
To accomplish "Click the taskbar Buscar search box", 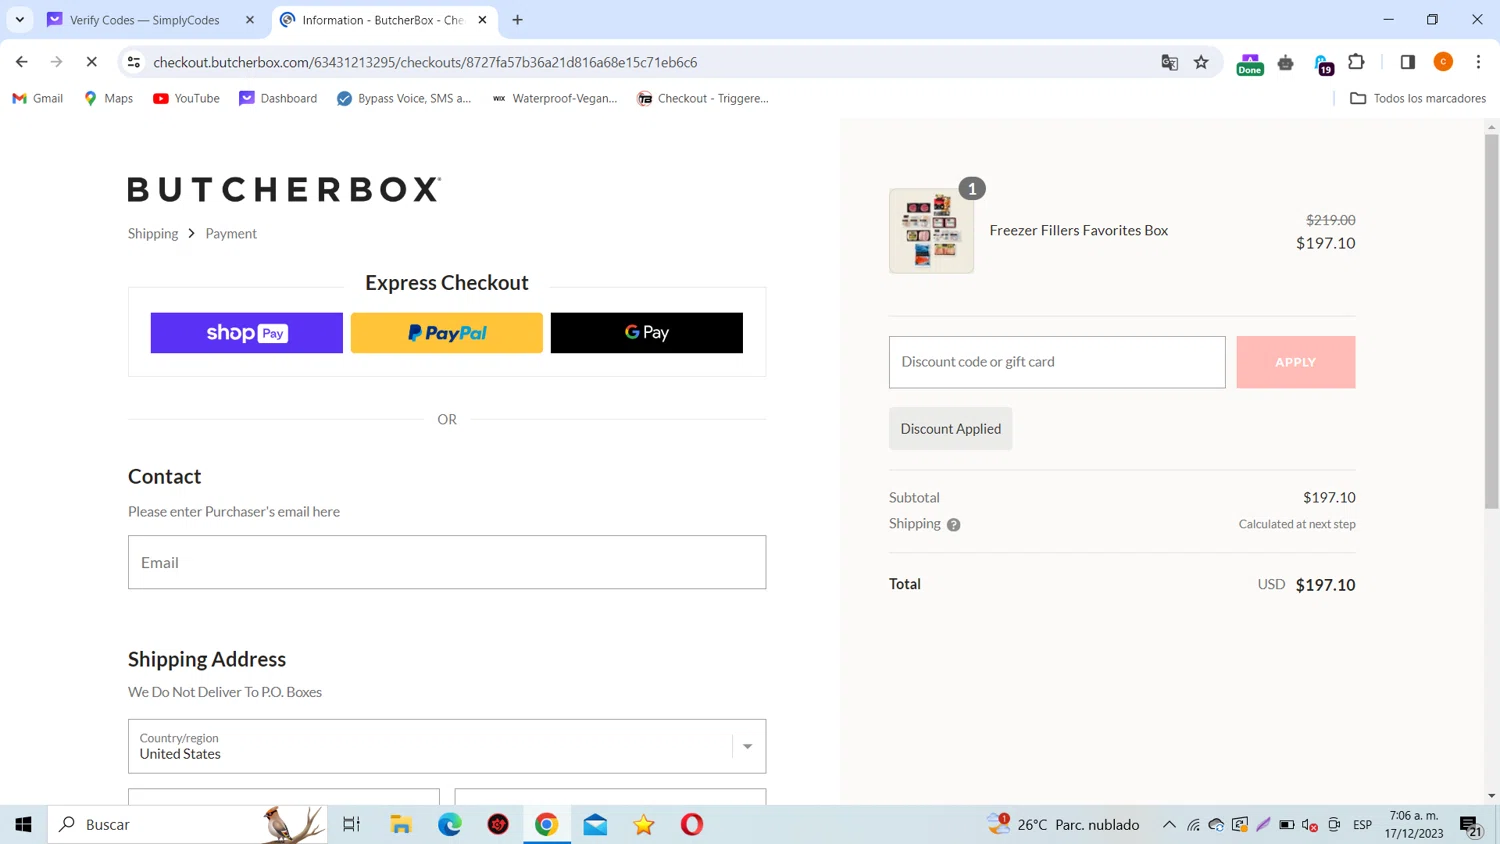I will point(188,824).
